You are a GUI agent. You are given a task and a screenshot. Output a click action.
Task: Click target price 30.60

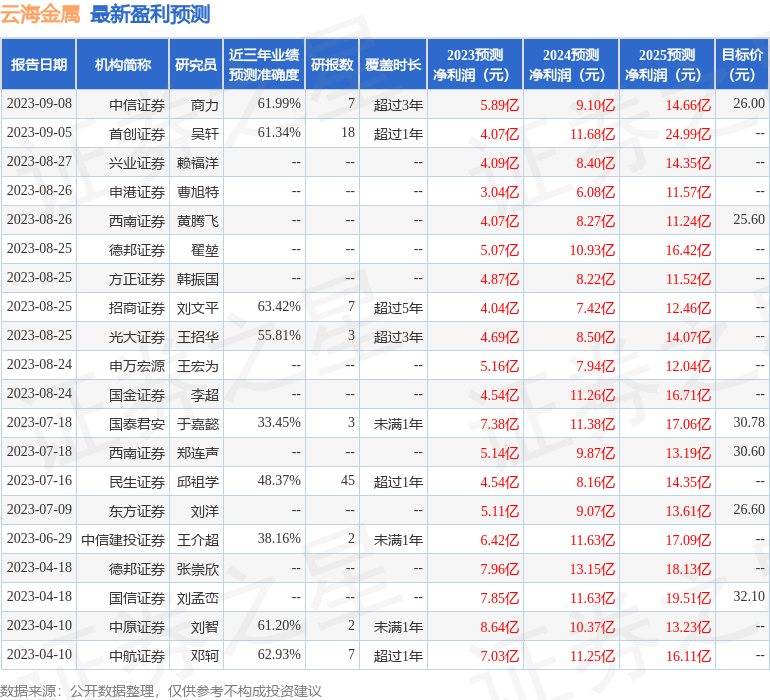(x=749, y=451)
